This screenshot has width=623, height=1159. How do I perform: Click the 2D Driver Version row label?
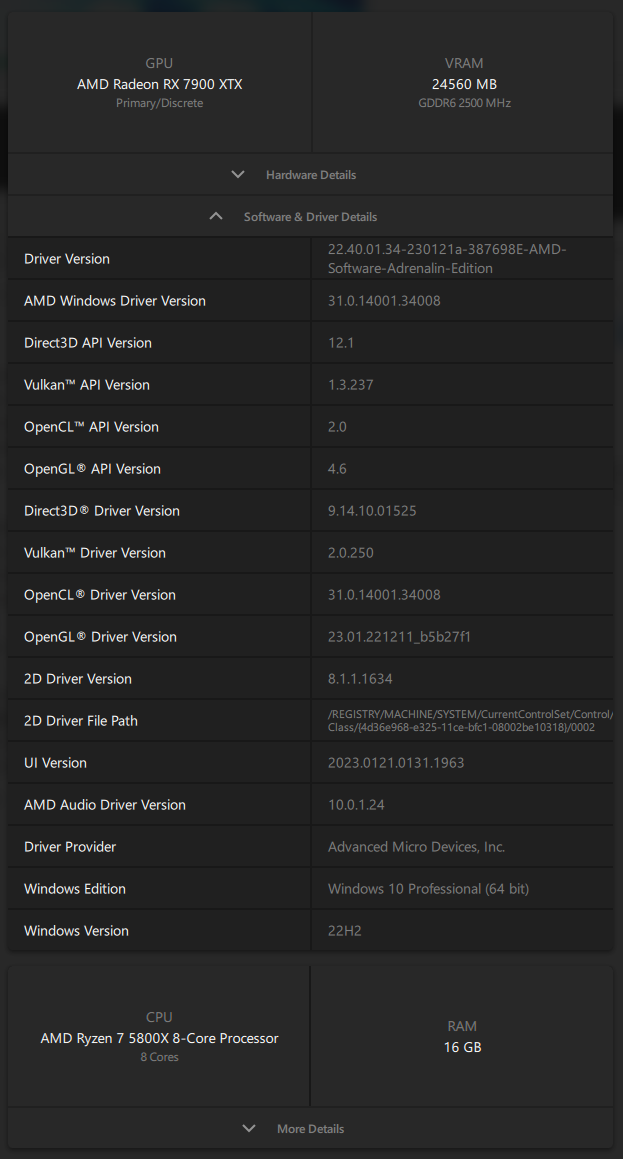[78, 679]
